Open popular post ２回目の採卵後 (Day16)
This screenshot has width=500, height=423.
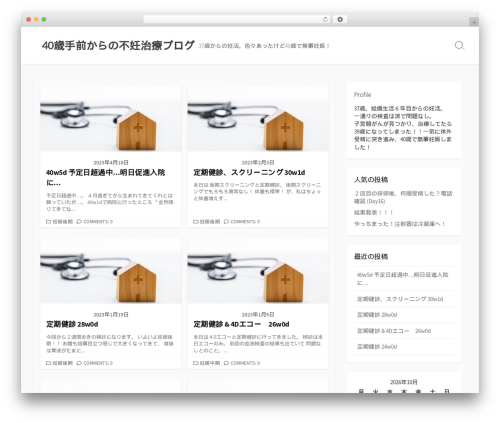point(403,197)
